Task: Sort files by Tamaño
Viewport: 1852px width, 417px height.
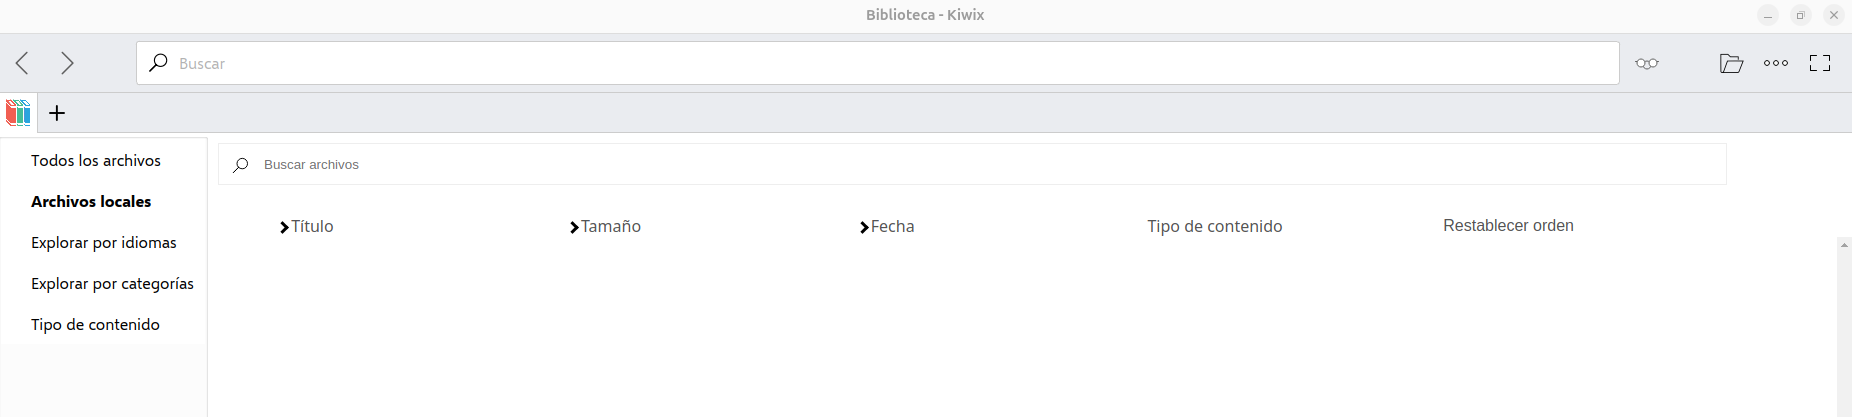Action: pos(605,227)
